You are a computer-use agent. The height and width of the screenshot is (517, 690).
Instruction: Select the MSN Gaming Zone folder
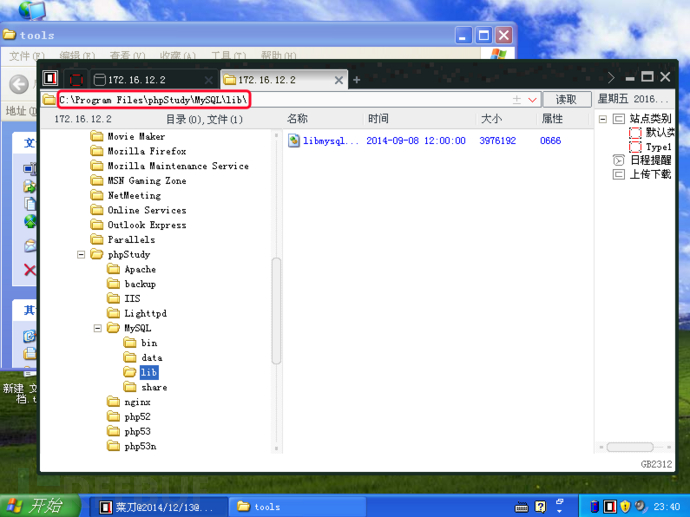[x=138, y=181]
